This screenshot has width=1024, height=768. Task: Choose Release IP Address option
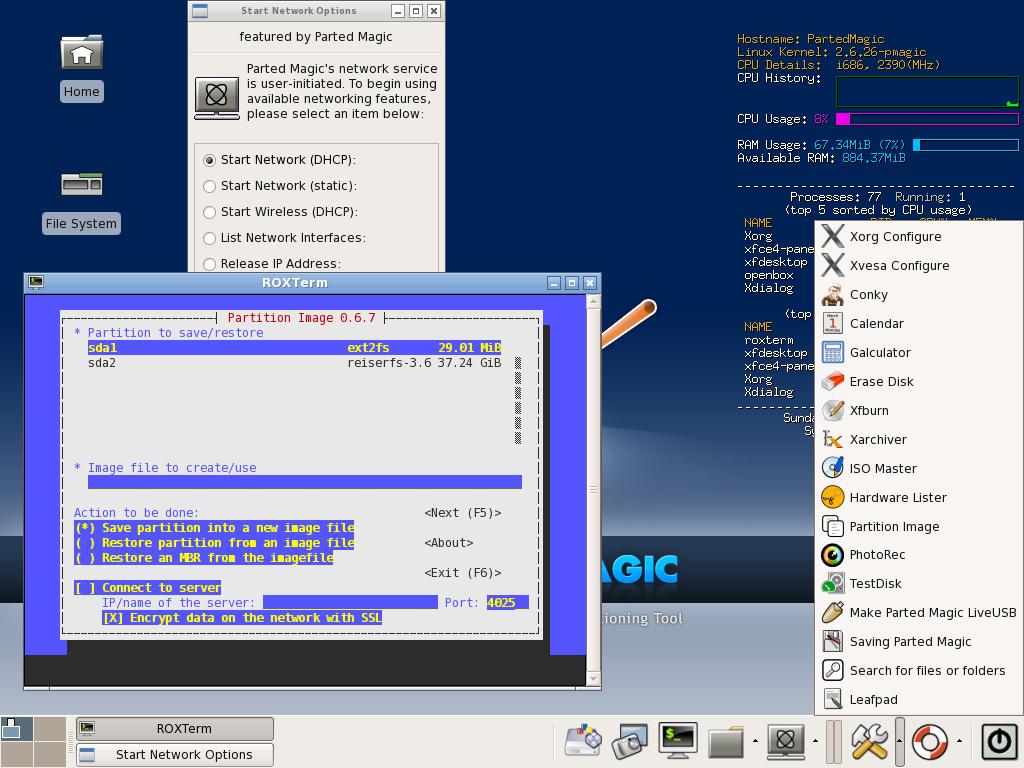(209, 264)
